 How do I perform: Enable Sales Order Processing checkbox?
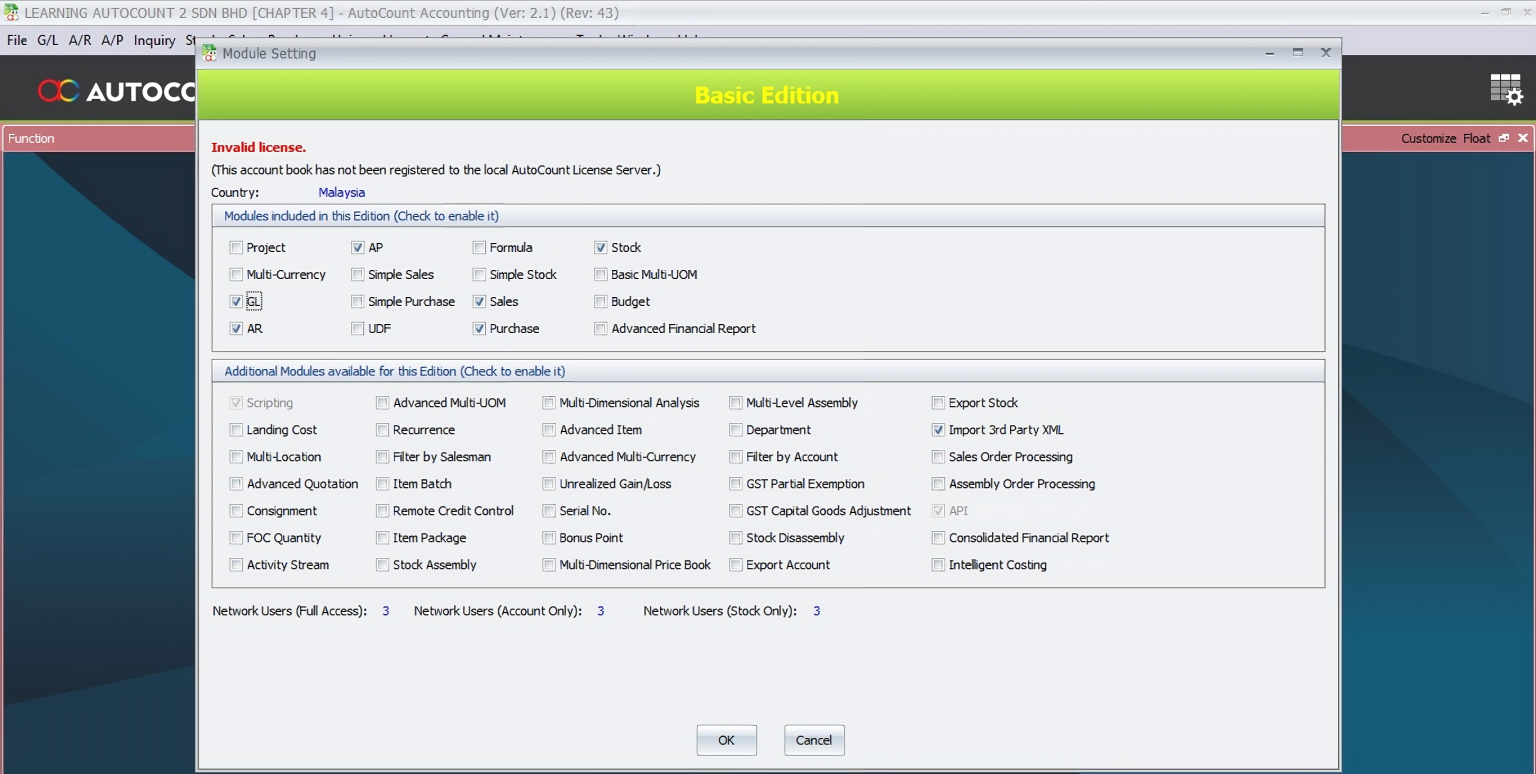coord(938,456)
